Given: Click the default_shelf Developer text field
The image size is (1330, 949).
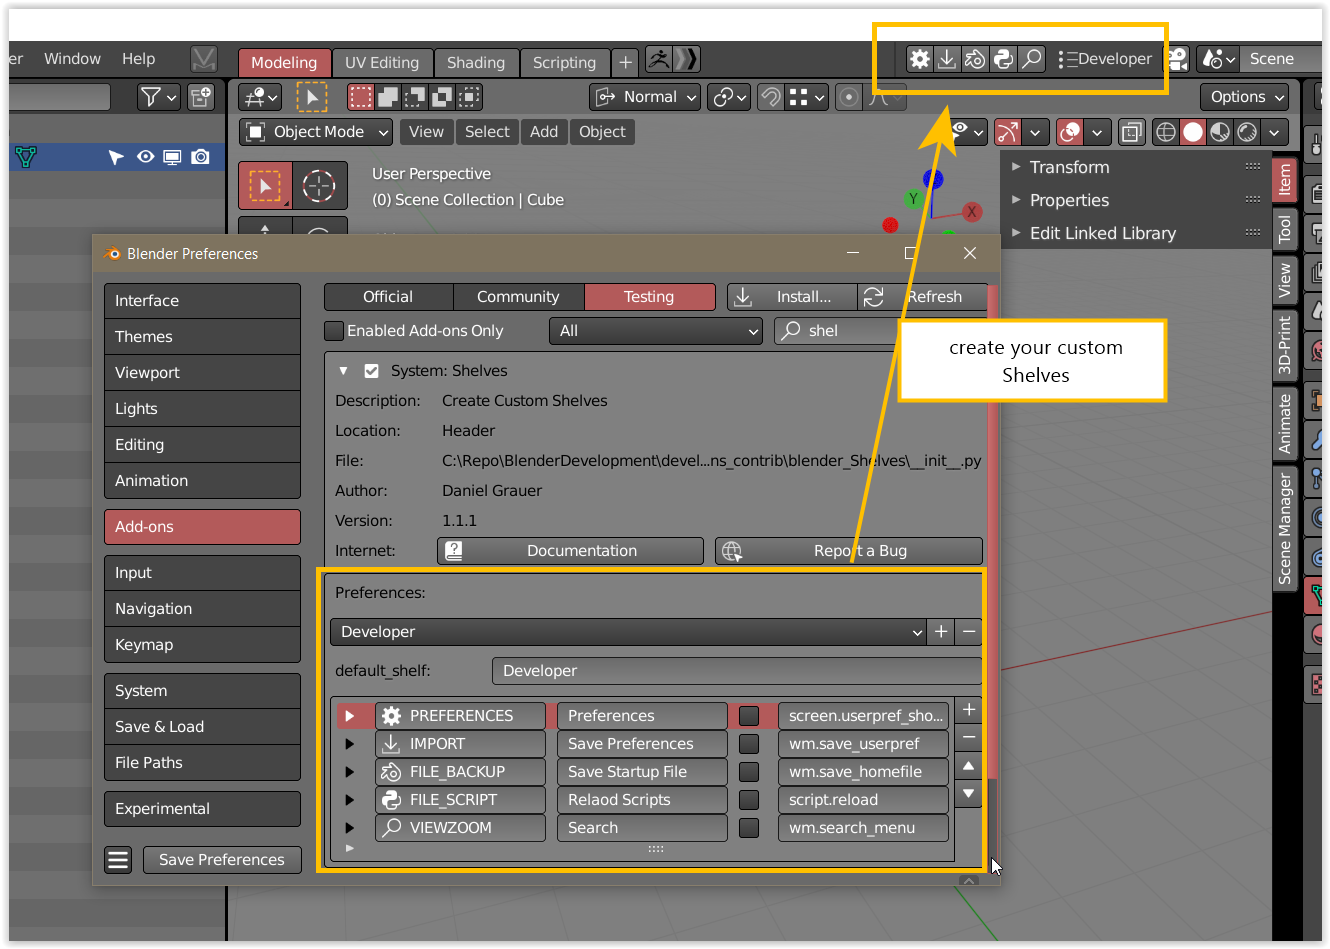Looking at the screenshot, I should click(737, 671).
